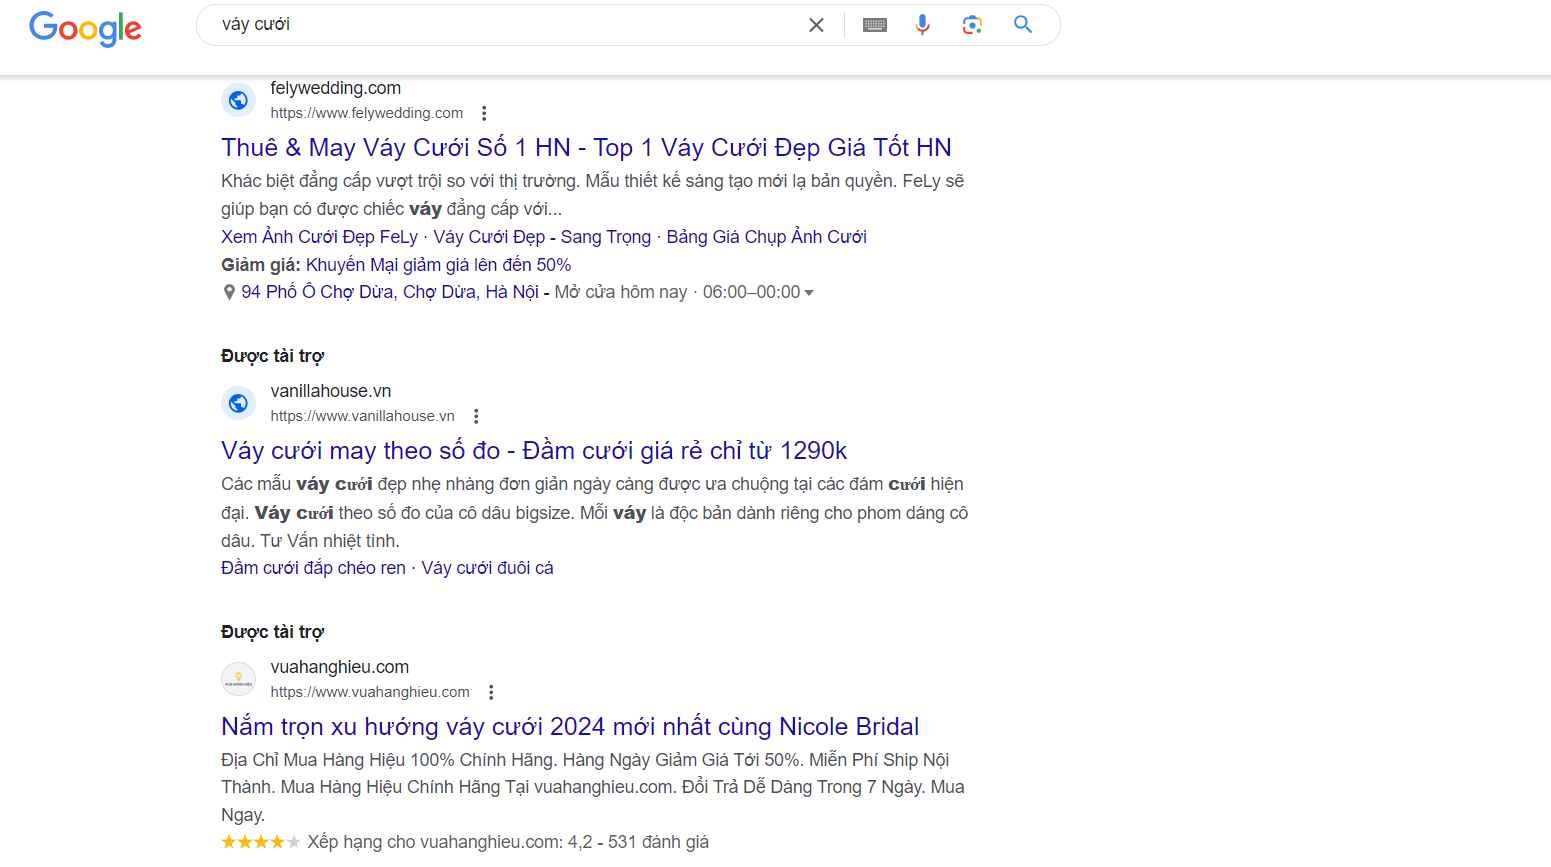The image size is (1551, 867).
Task: Click inside the search field with váy cưới
Action: click(x=500, y=25)
